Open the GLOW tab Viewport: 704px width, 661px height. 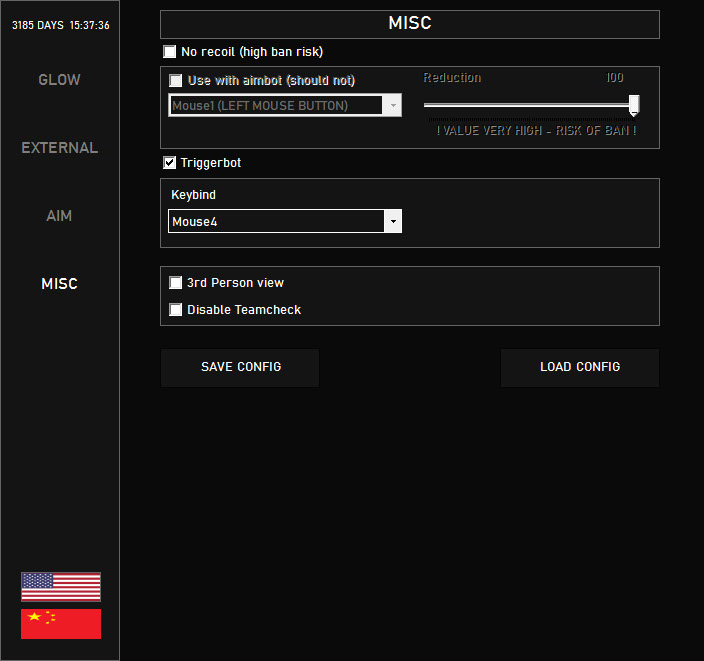(x=59, y=80)
